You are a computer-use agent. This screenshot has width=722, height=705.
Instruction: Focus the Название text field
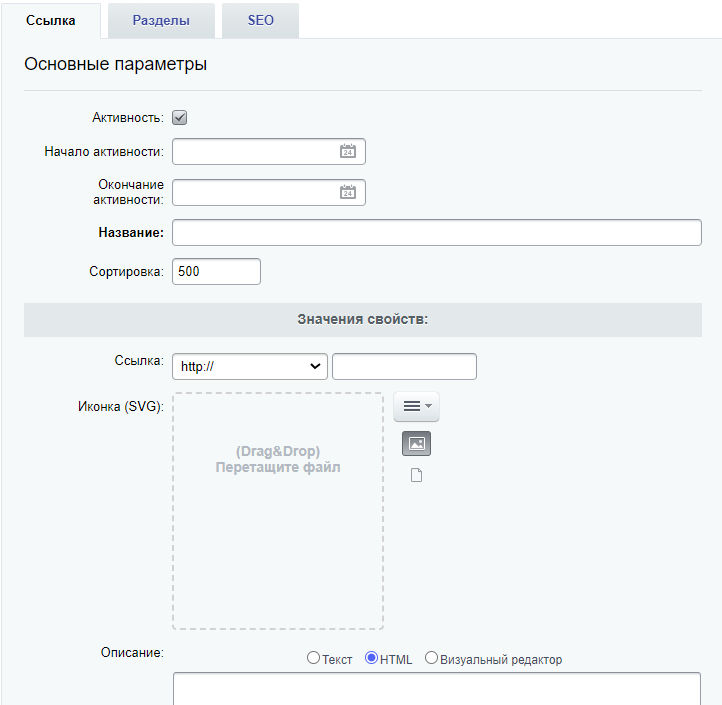437,233
